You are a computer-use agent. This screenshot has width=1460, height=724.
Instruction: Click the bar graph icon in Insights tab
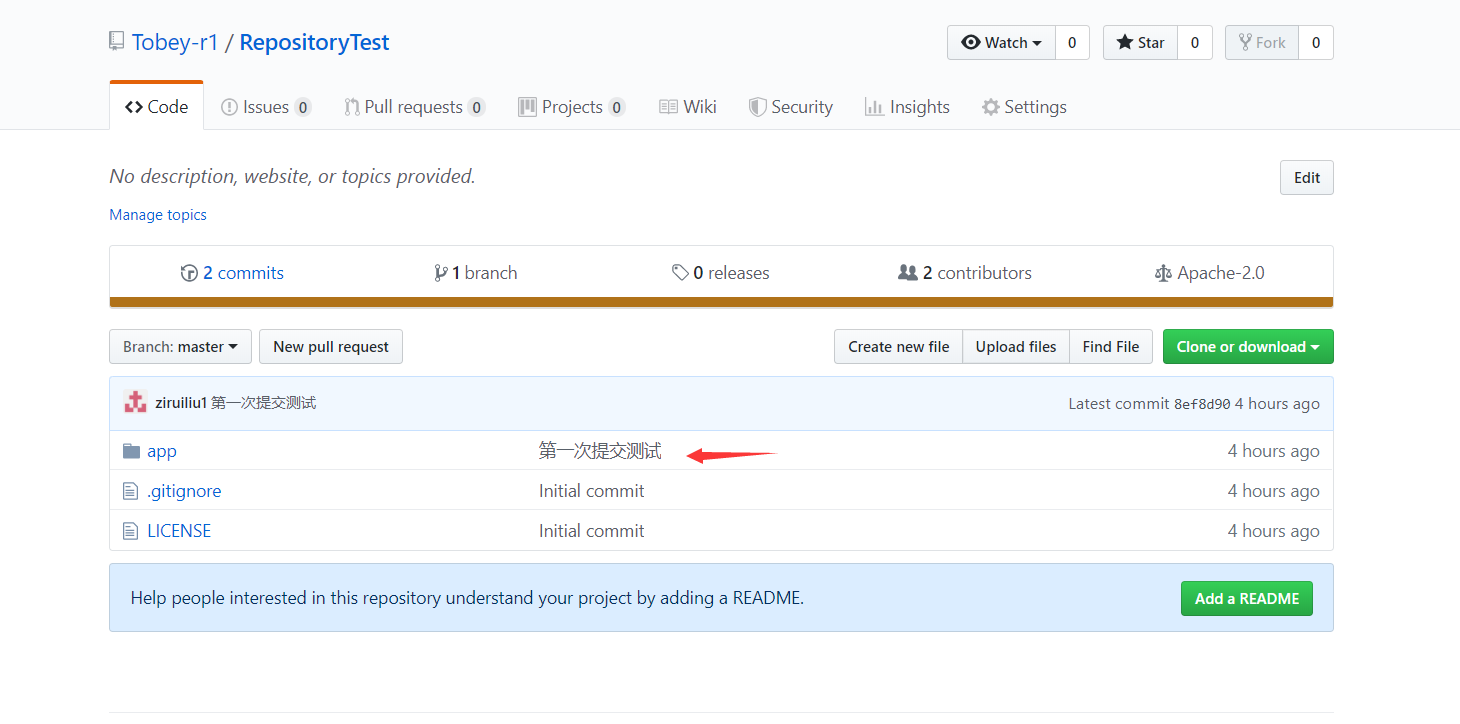(x=874, y=107)
